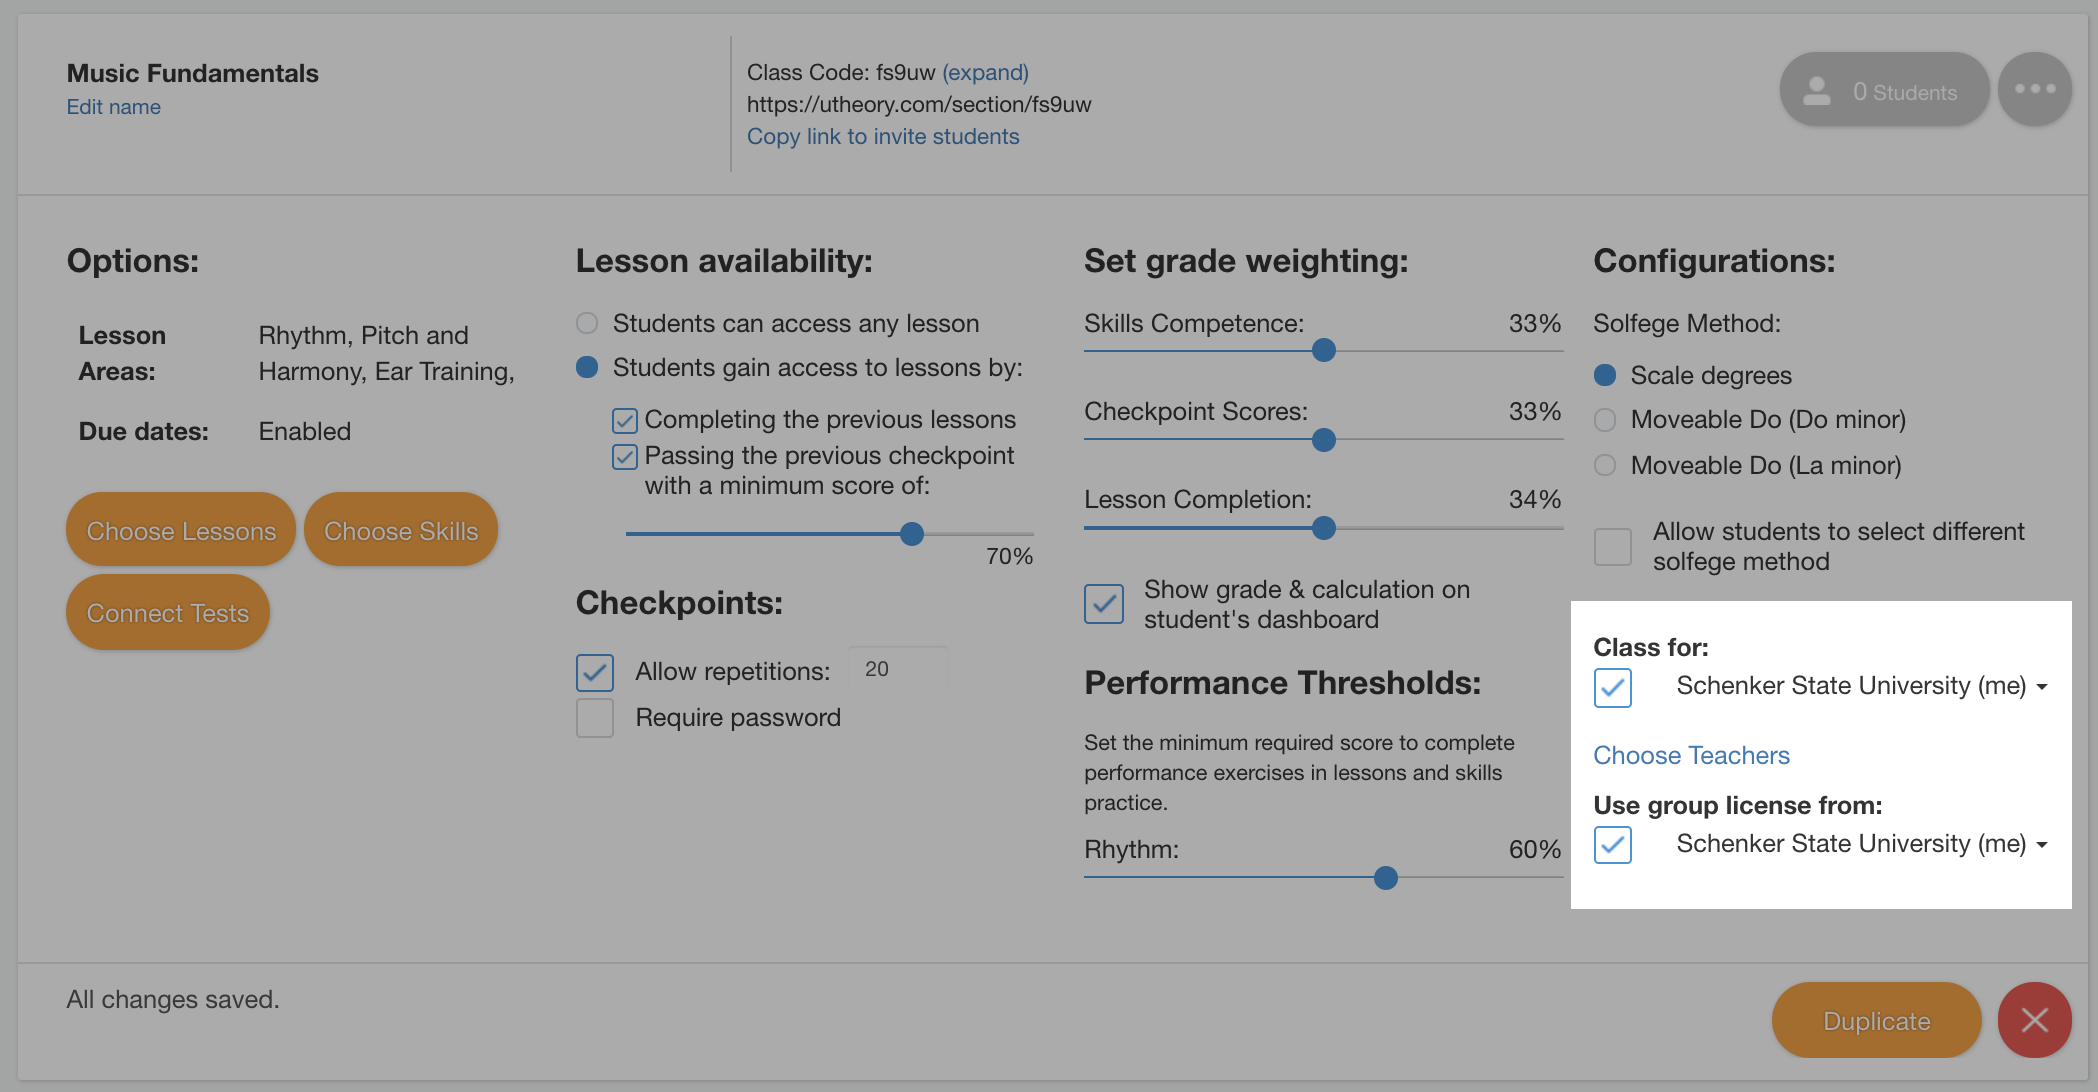The width and height of the screenshot is (2098, 1092).
Task: Click the expand class code link
Action: coord(982,71)
